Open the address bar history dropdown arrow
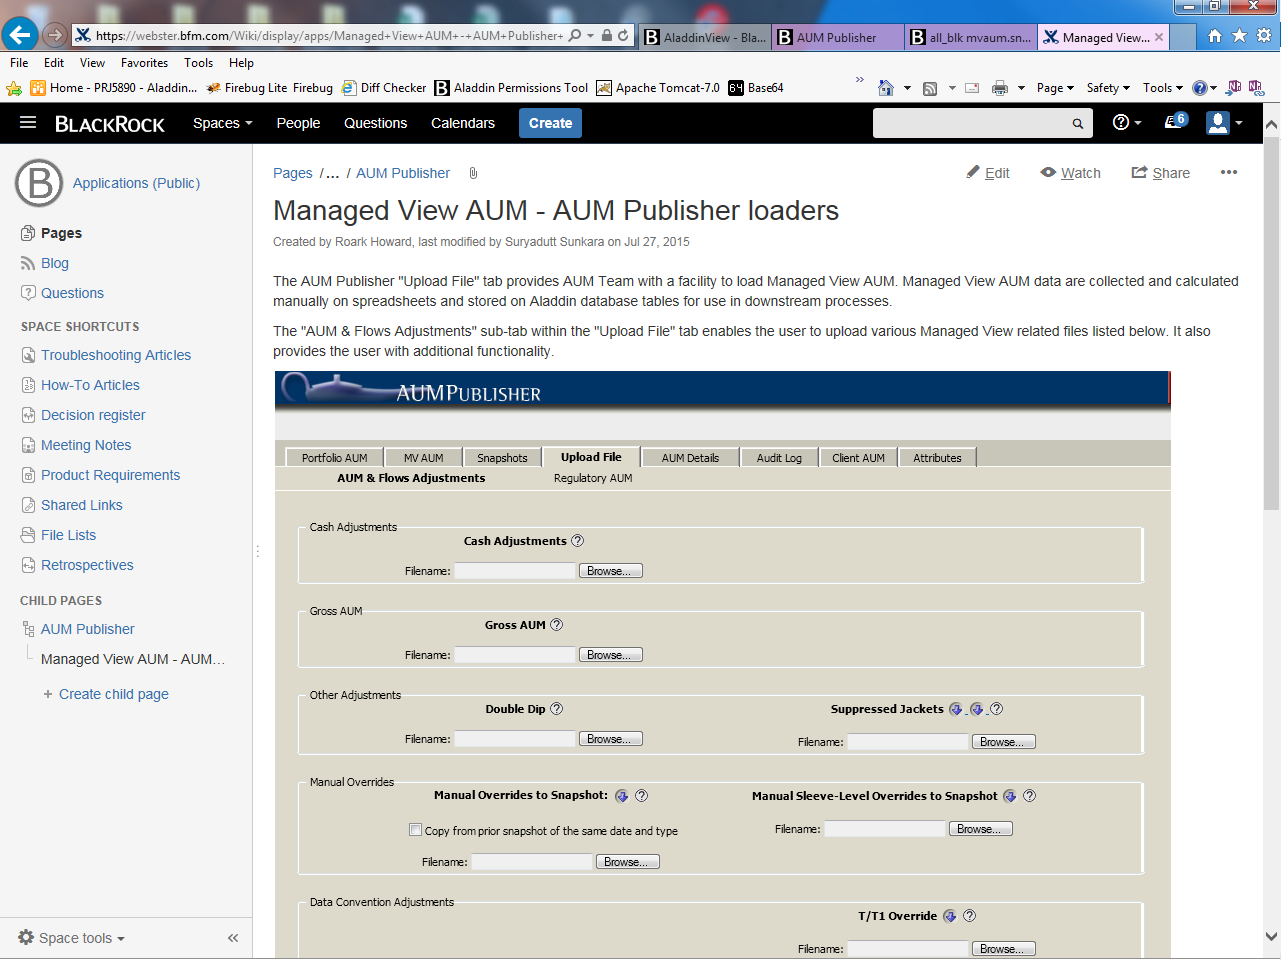This screenshot has width=1281, height=960. [x=590, y=35]
